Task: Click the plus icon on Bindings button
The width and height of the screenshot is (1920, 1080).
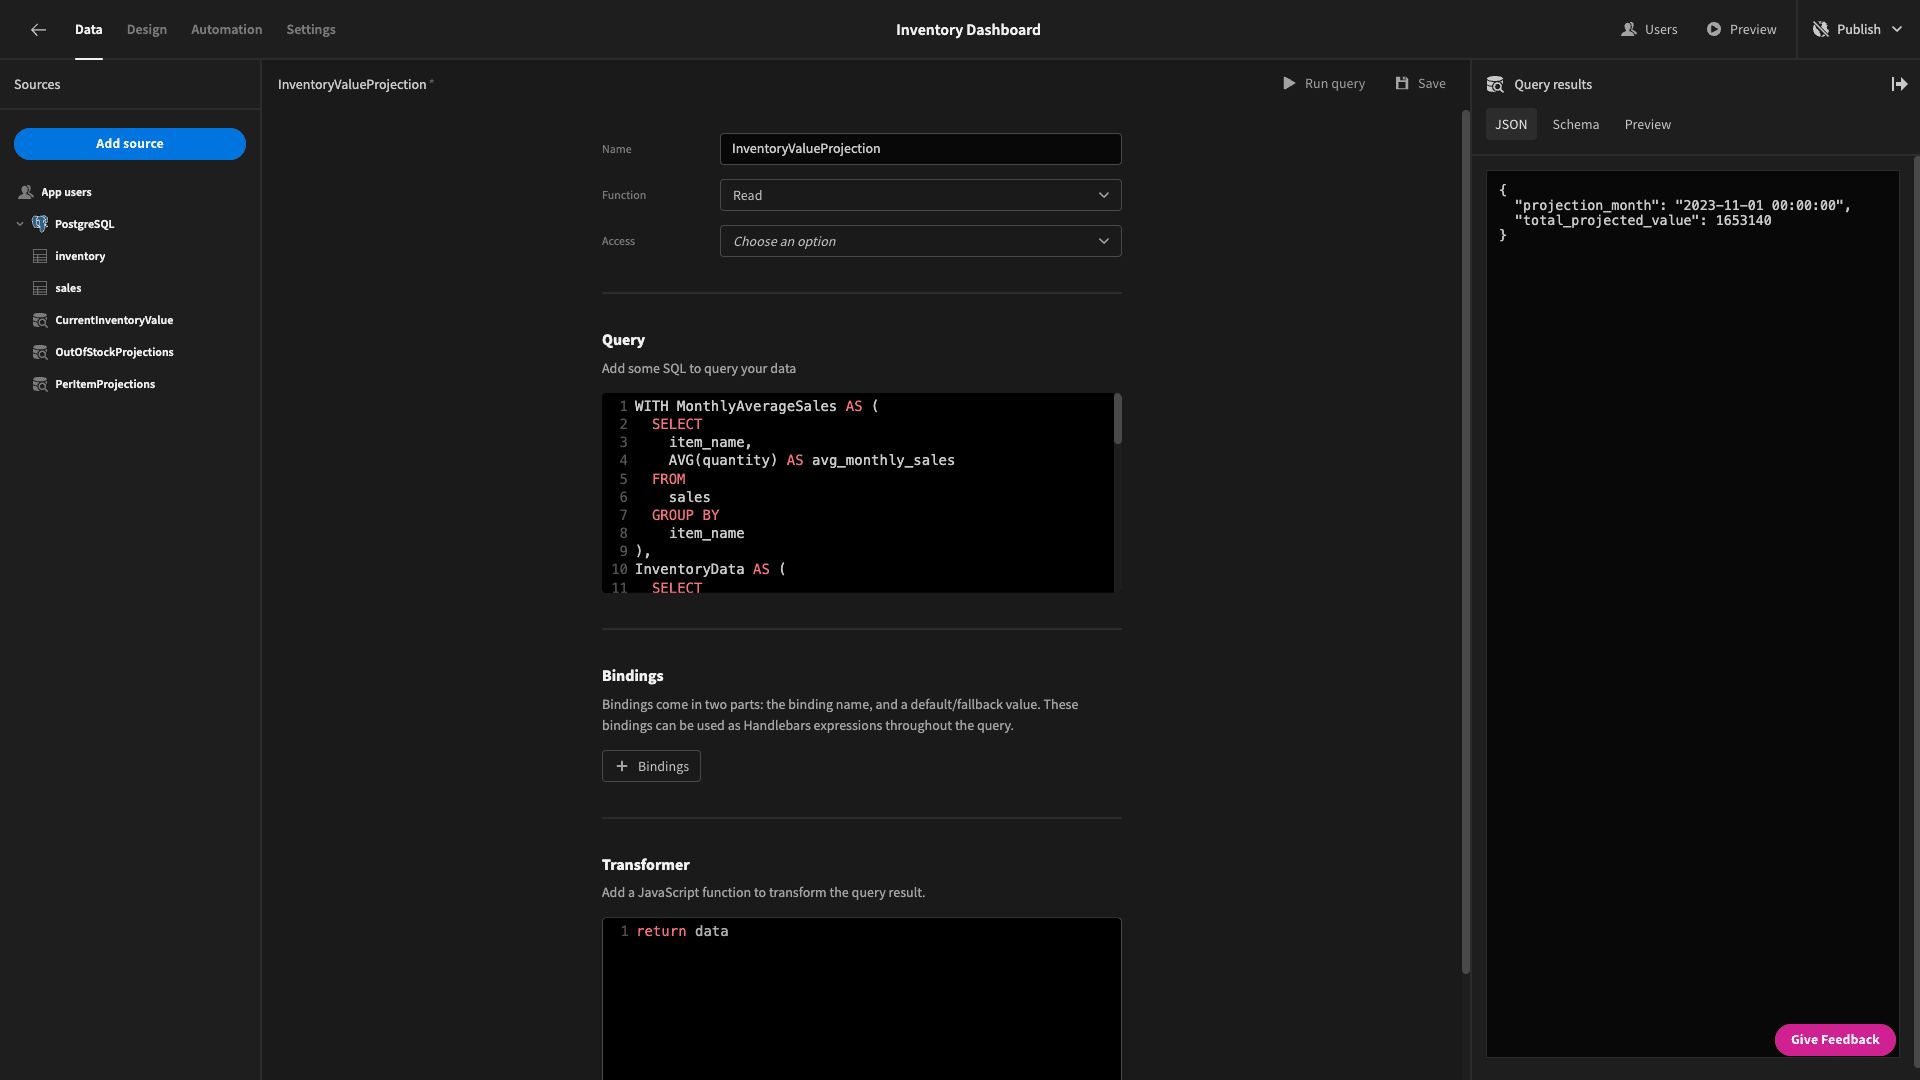Action: coord(622,767)
